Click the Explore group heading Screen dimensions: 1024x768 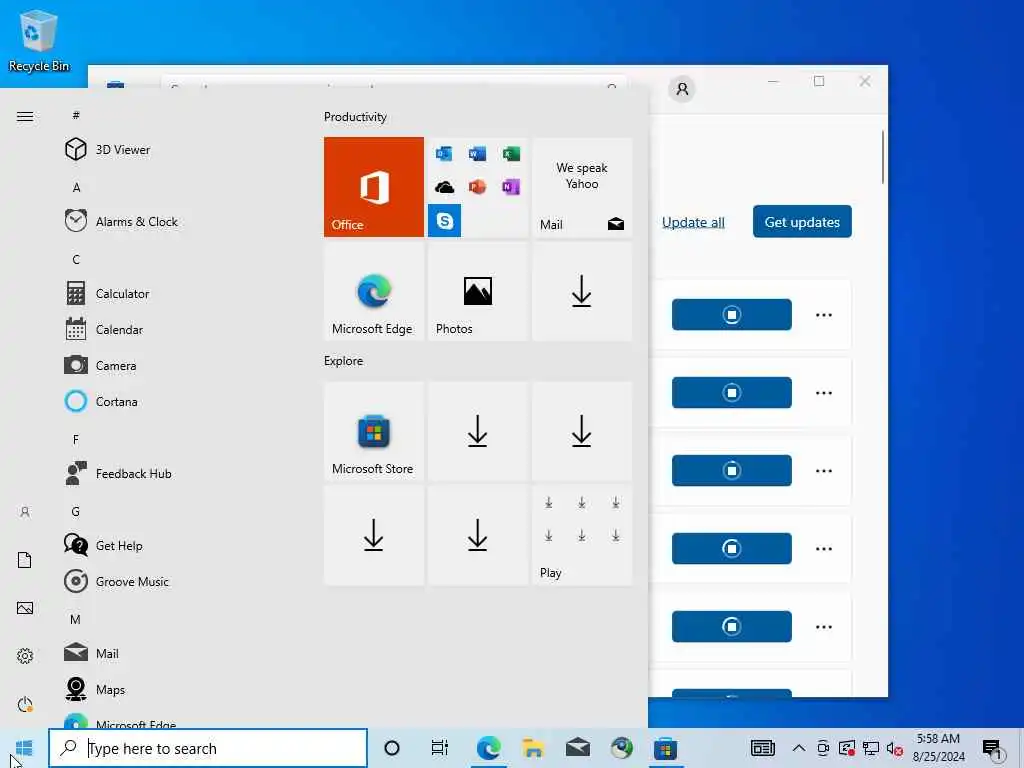344,360
